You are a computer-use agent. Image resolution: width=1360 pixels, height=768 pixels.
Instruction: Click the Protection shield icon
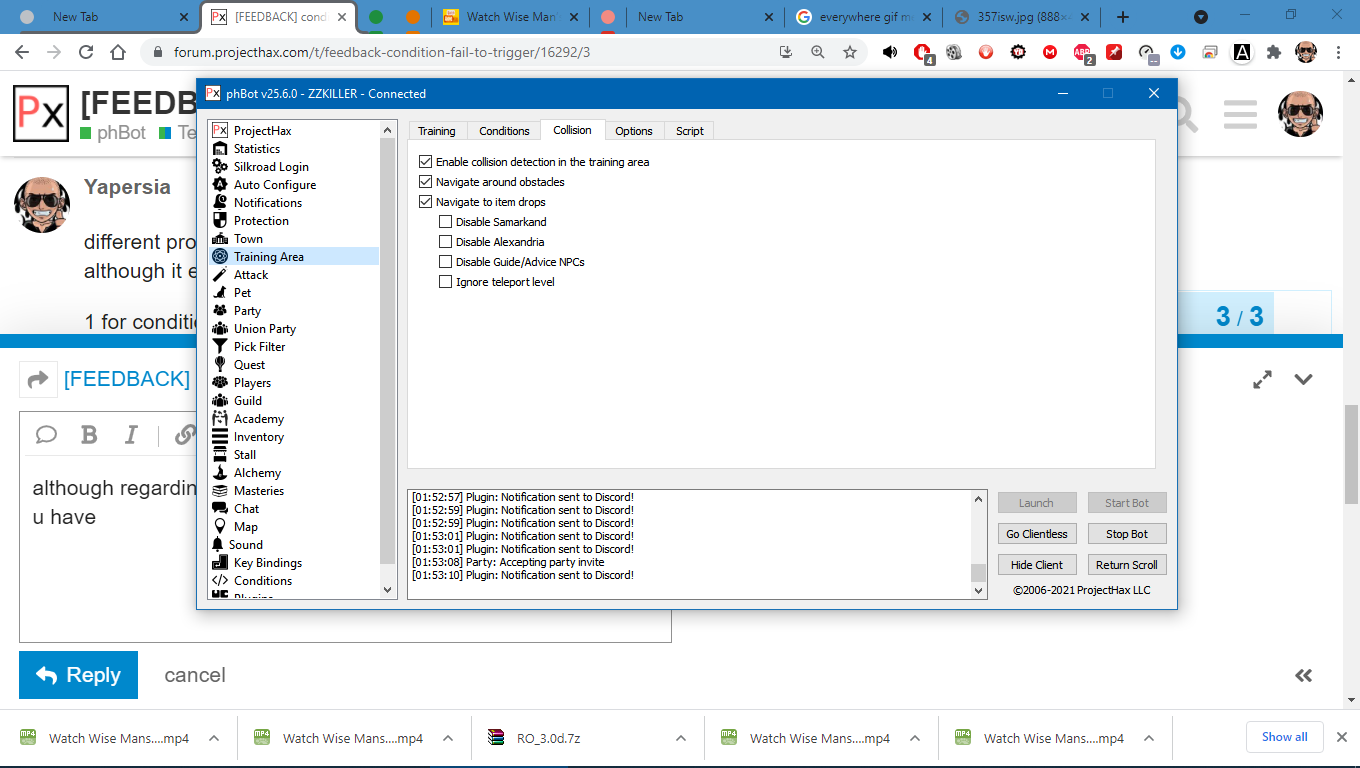[x=220, y=221]
